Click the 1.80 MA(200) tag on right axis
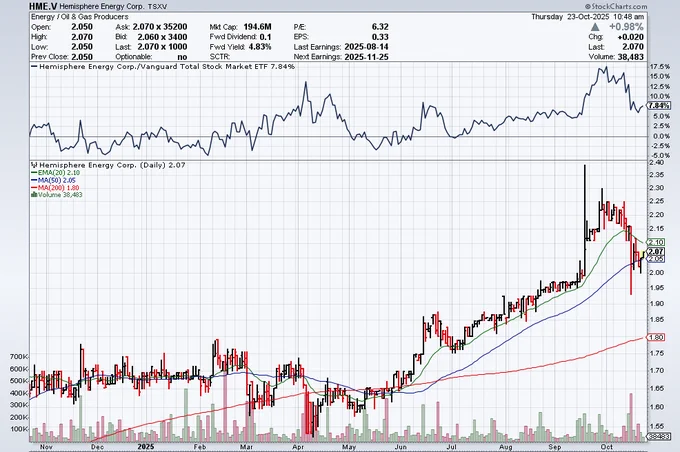This screenshot has width=680, height=452. pyautogui.click(x=656, y=337)
